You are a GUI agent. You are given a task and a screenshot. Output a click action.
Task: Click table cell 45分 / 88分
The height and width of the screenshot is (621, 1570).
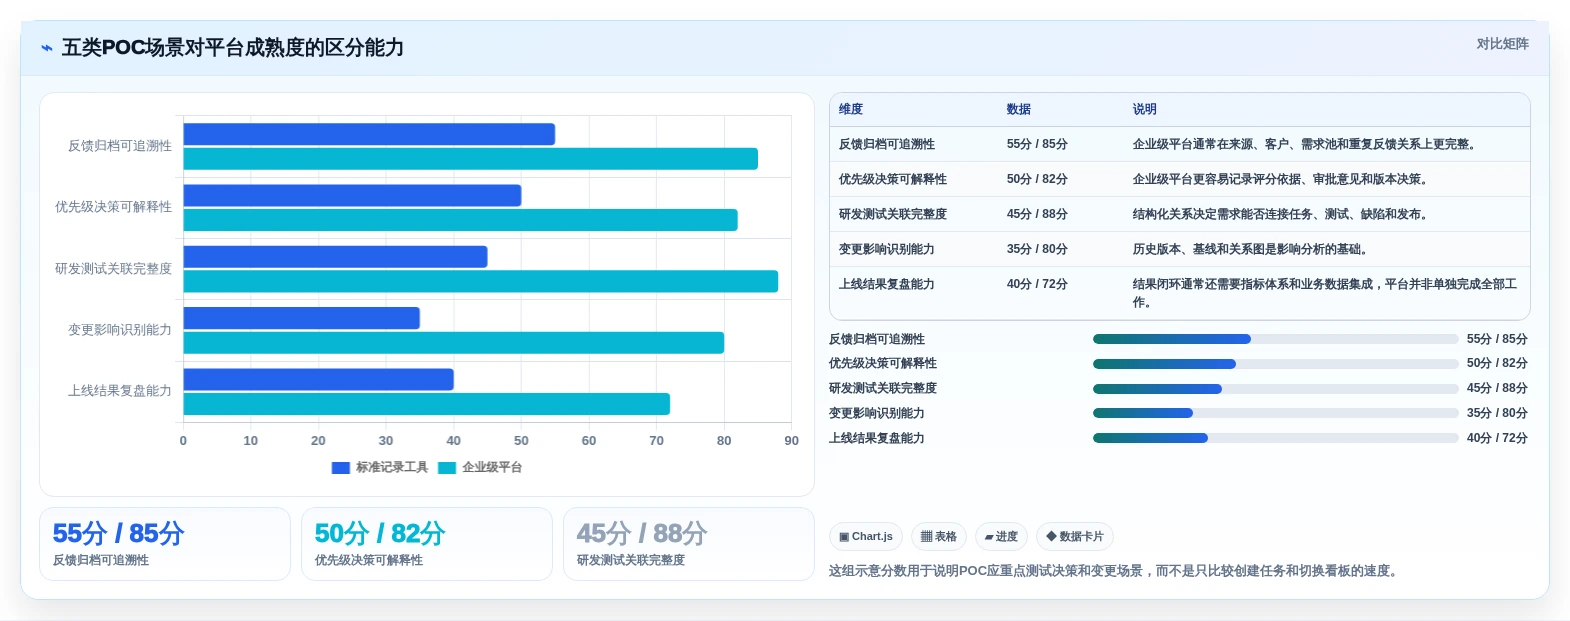click(1037, 214)
